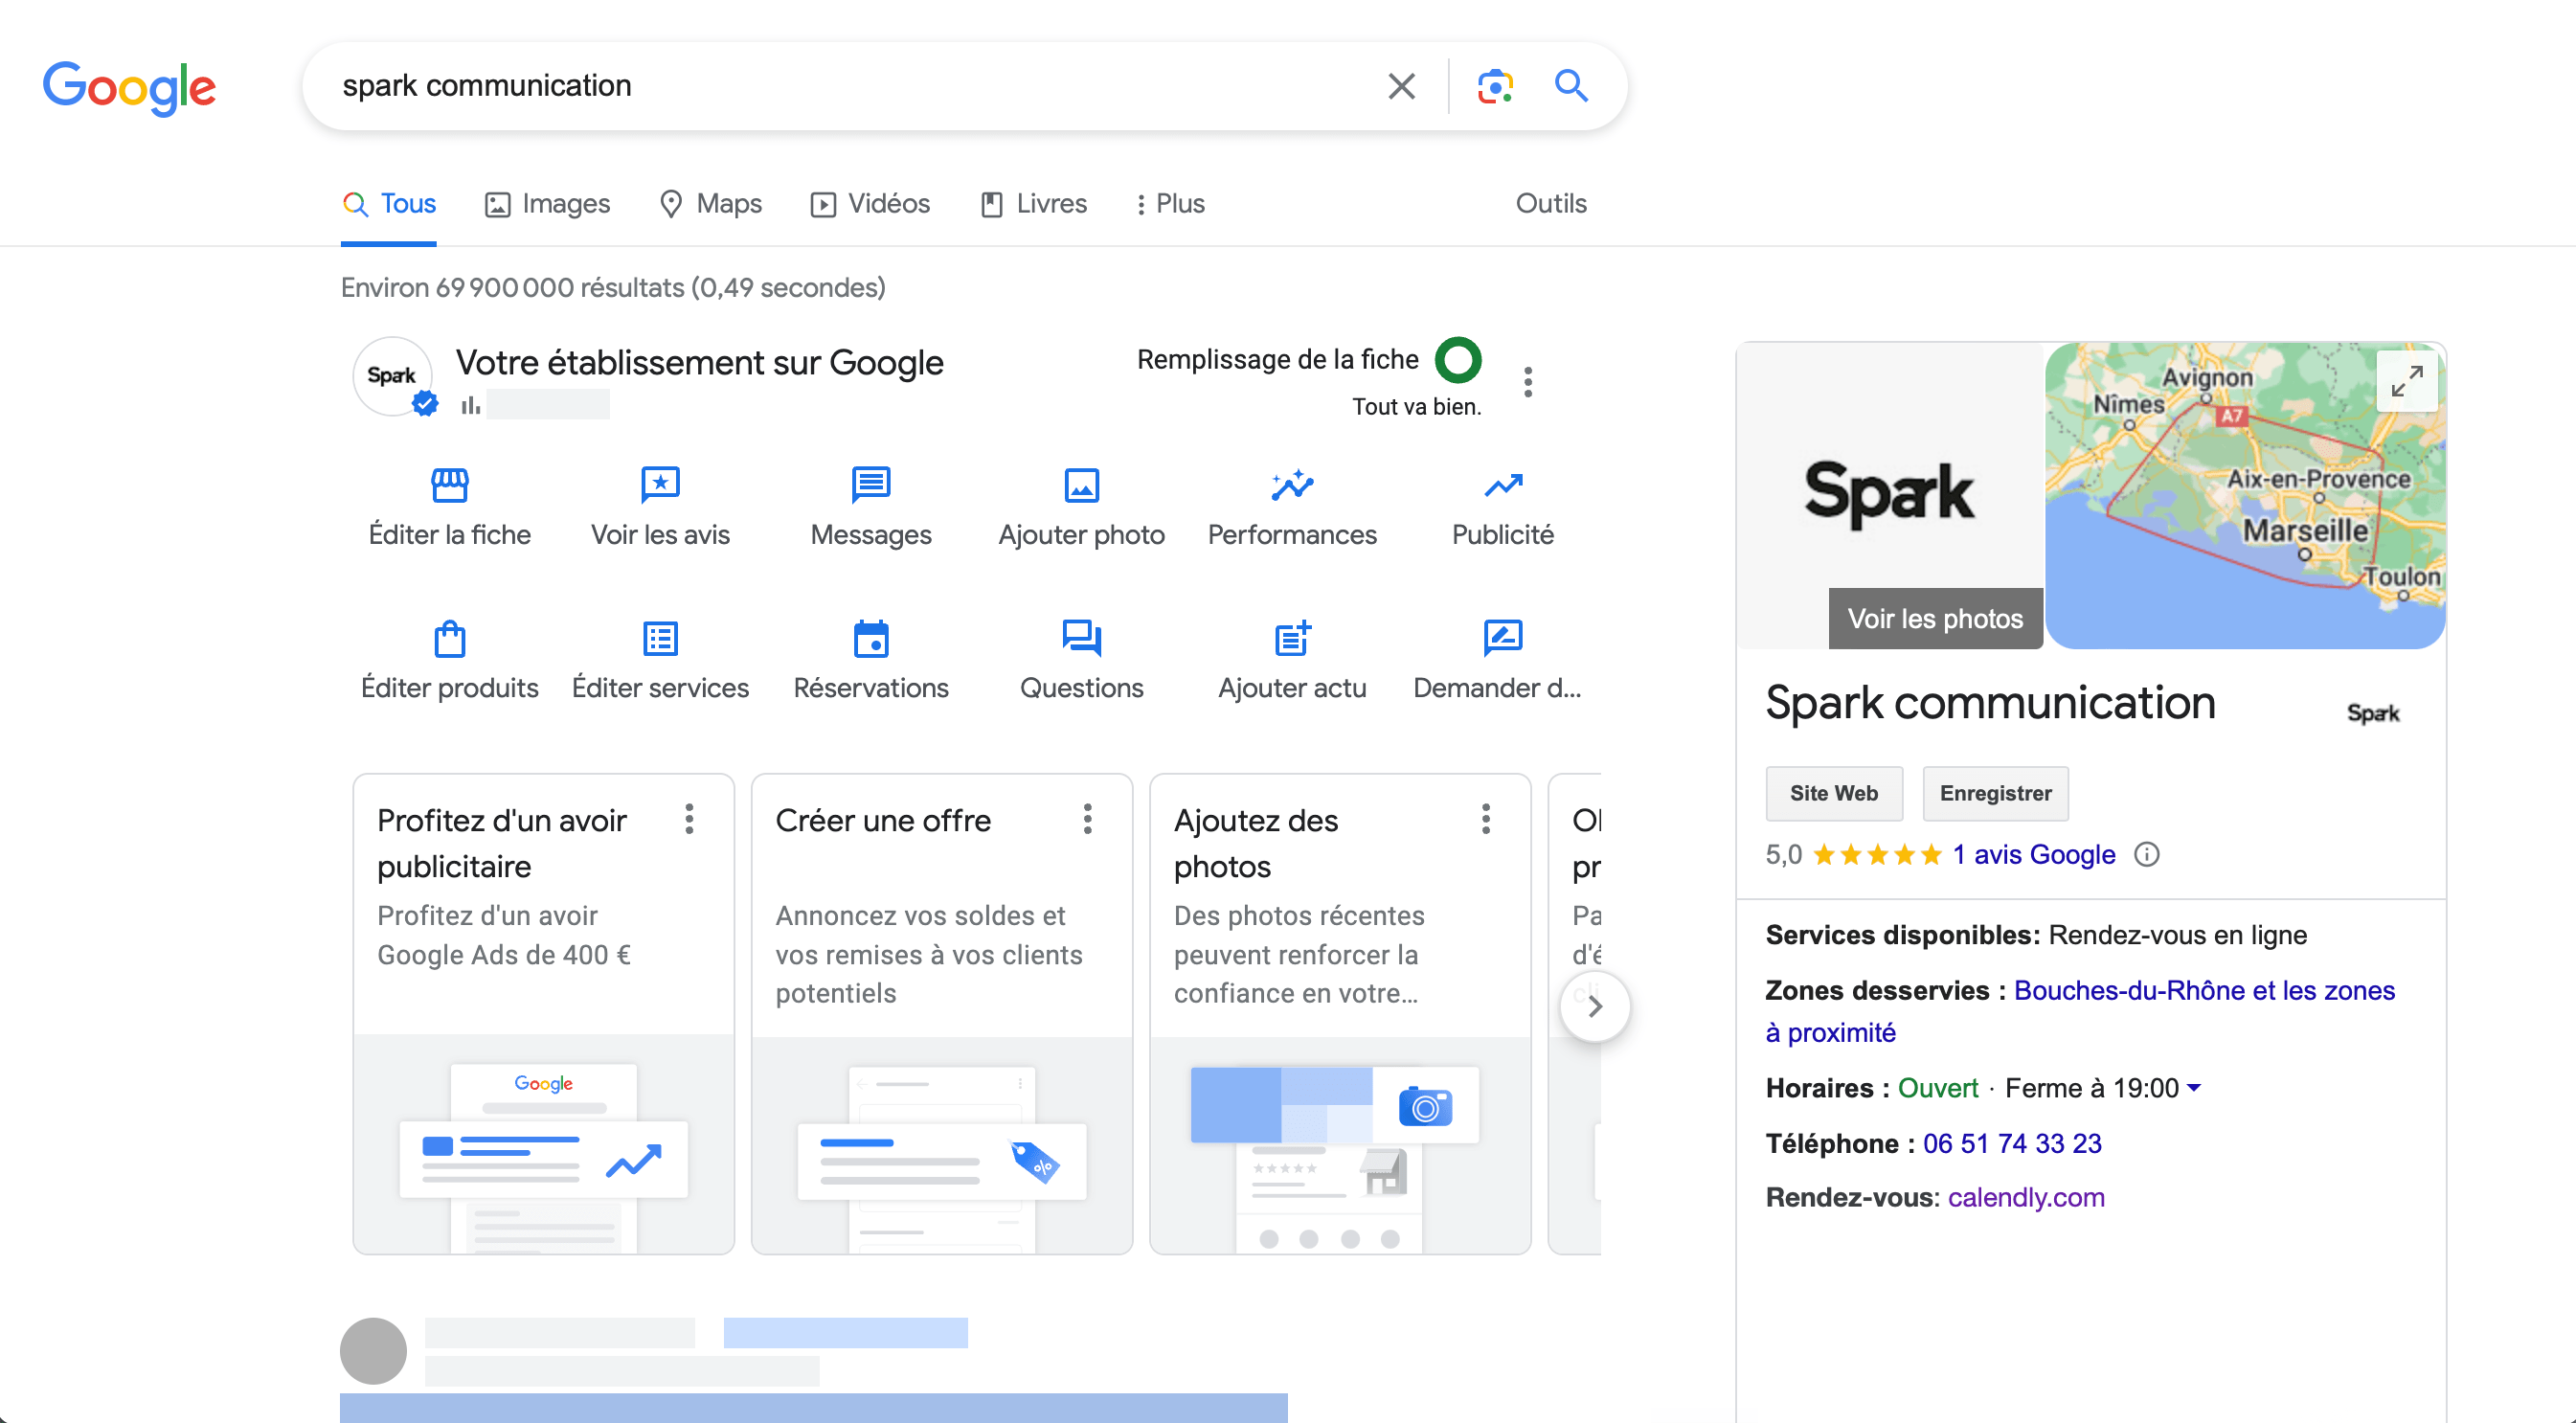2576x1423 pixels.
Task: Open the Marseille area map thumbnail
Action: click(x=2245, y=495)
